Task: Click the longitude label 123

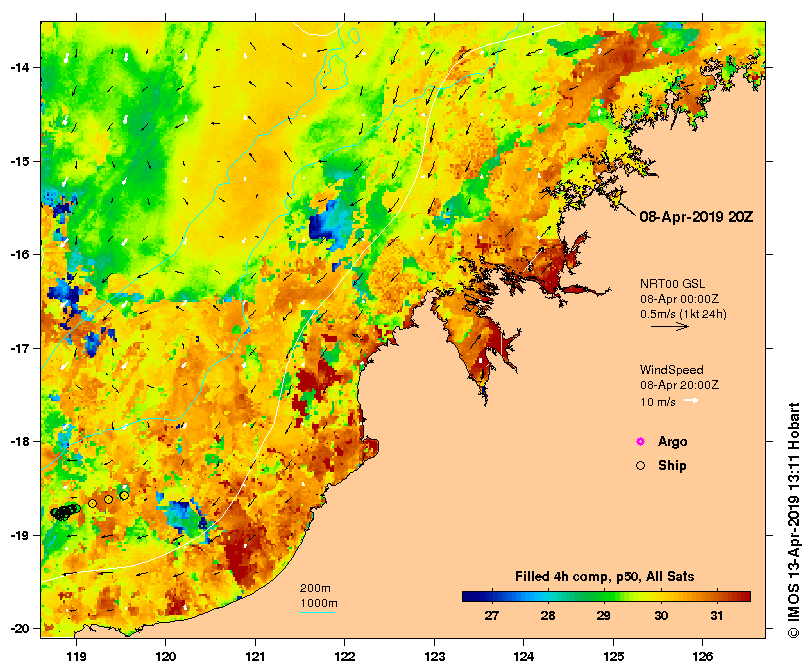Action: pyautogui.click(x=434, y=657)
